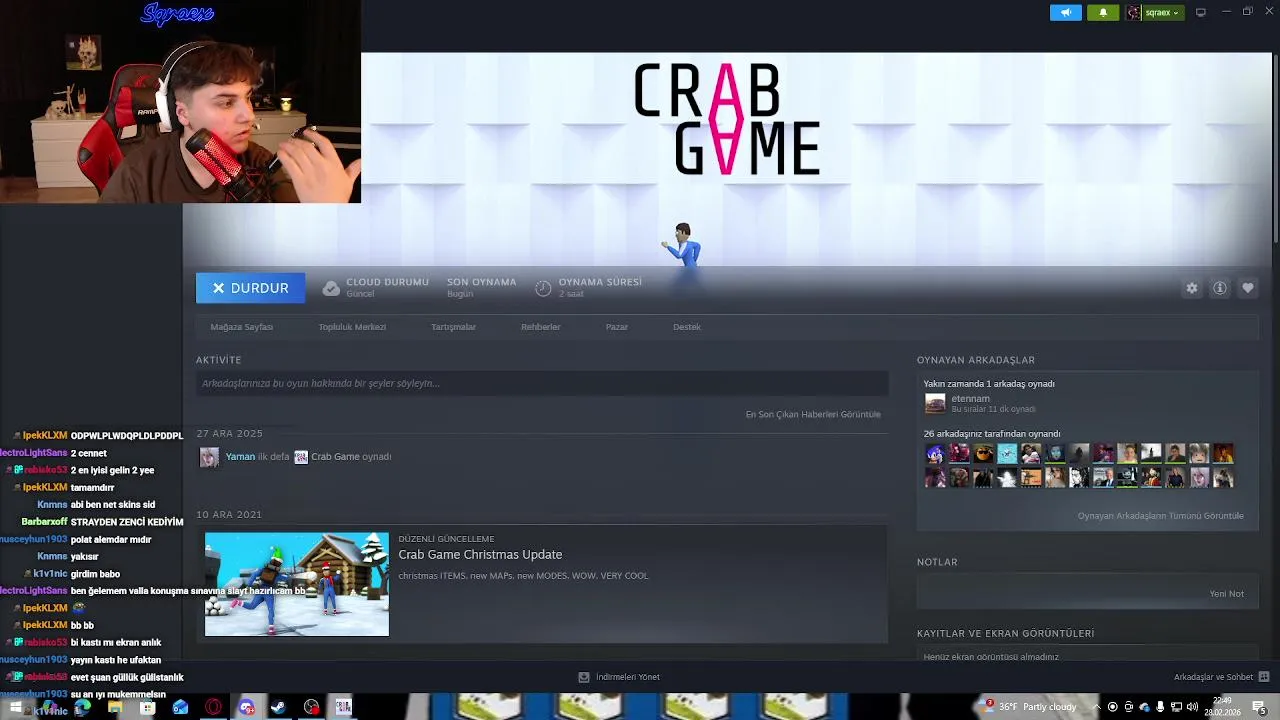
Task: Click AKTİVİTE section heading
Action: click(219, 360)
